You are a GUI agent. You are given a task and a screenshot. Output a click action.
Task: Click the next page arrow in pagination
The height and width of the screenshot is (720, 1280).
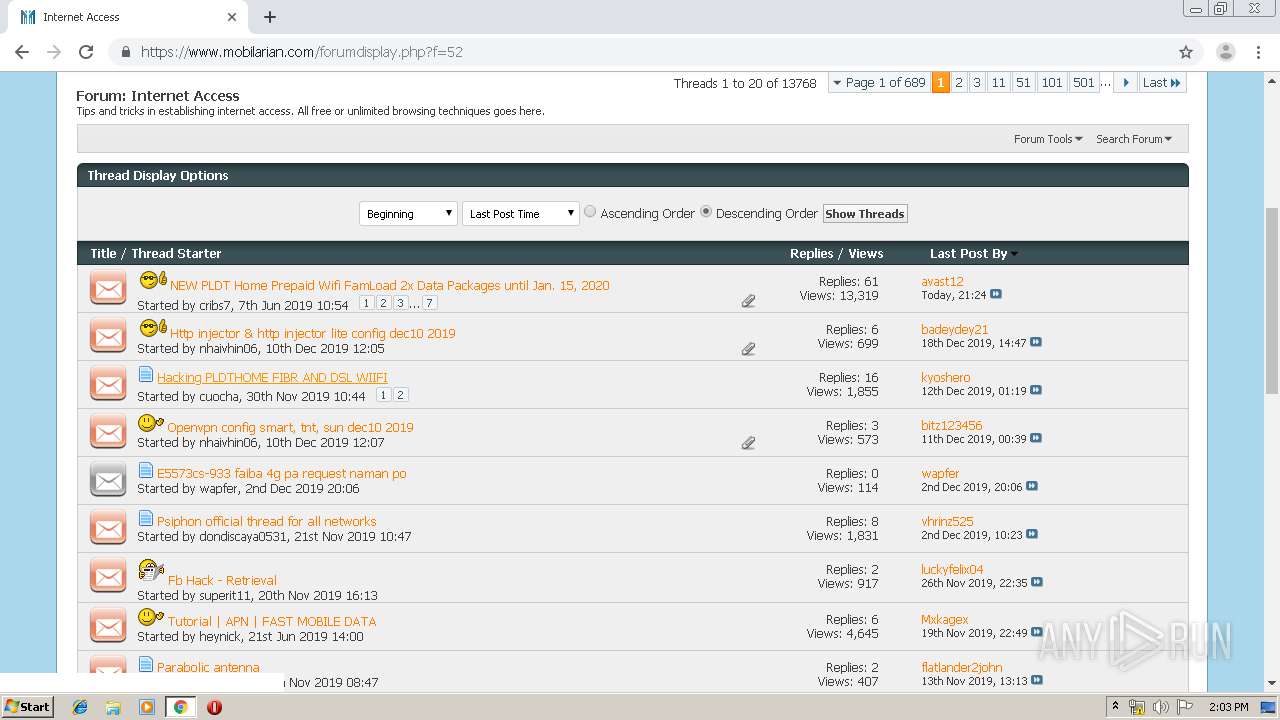tap(1126, 83)
